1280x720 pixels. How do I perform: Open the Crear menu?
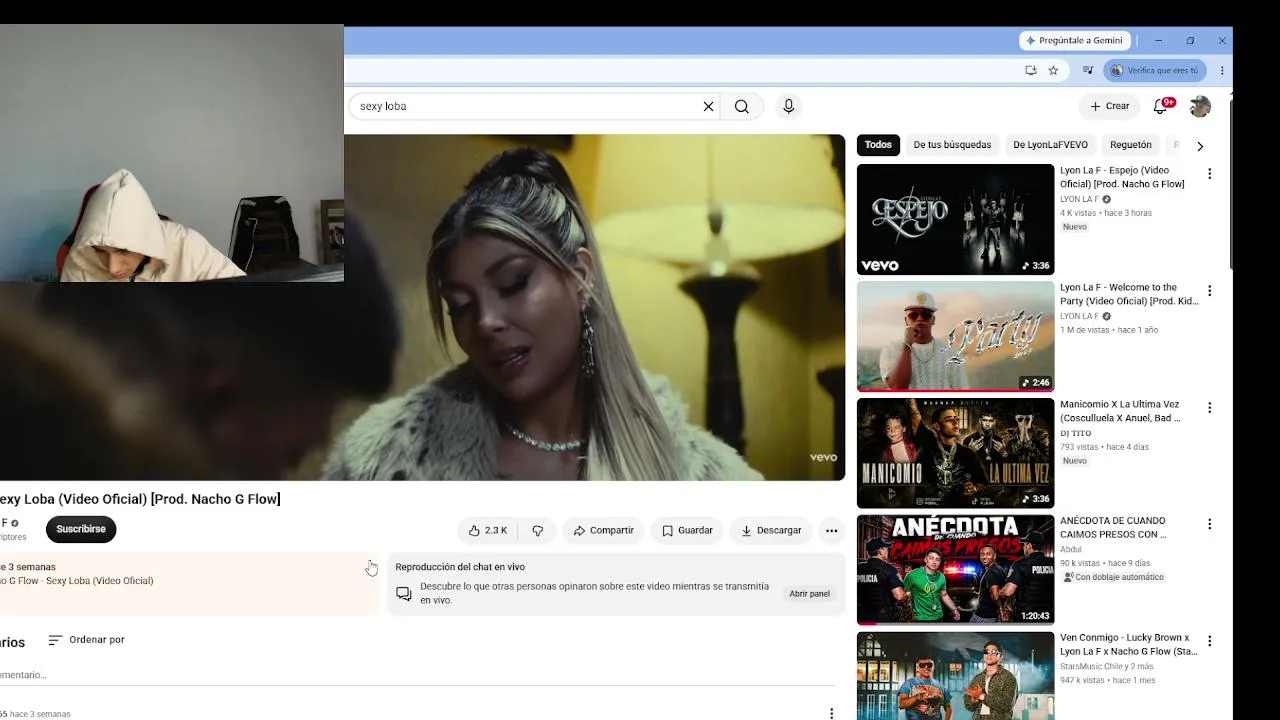1110,106
